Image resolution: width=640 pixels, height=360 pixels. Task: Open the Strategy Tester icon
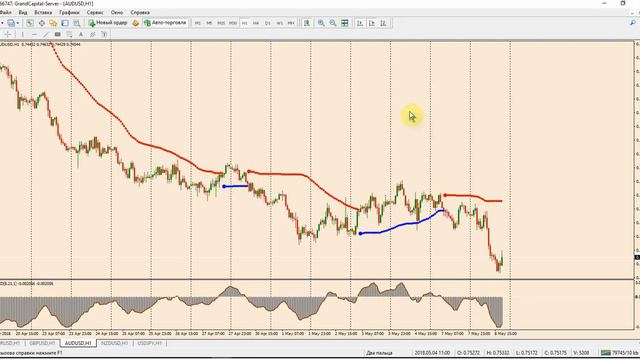coord(76,23)
